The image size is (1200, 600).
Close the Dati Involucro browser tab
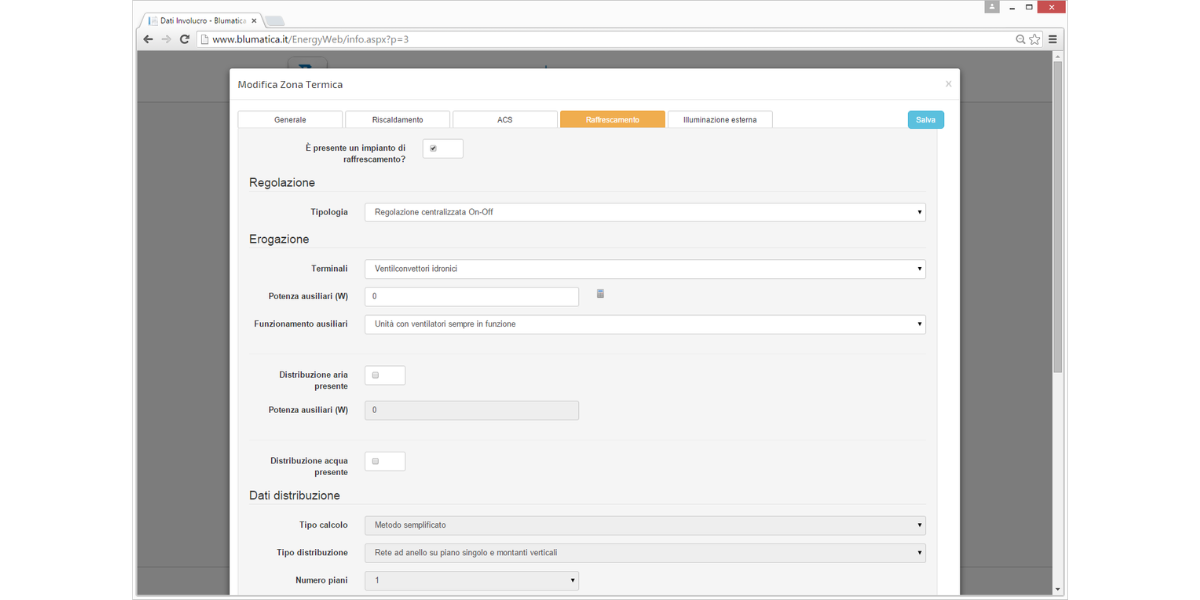[x=254, y=20]
